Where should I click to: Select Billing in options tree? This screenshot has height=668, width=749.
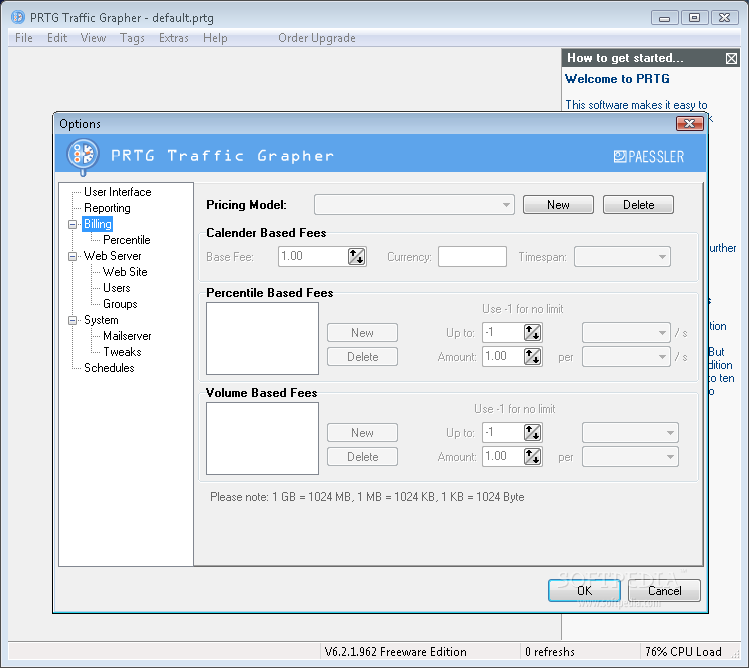tap(97, 224)
